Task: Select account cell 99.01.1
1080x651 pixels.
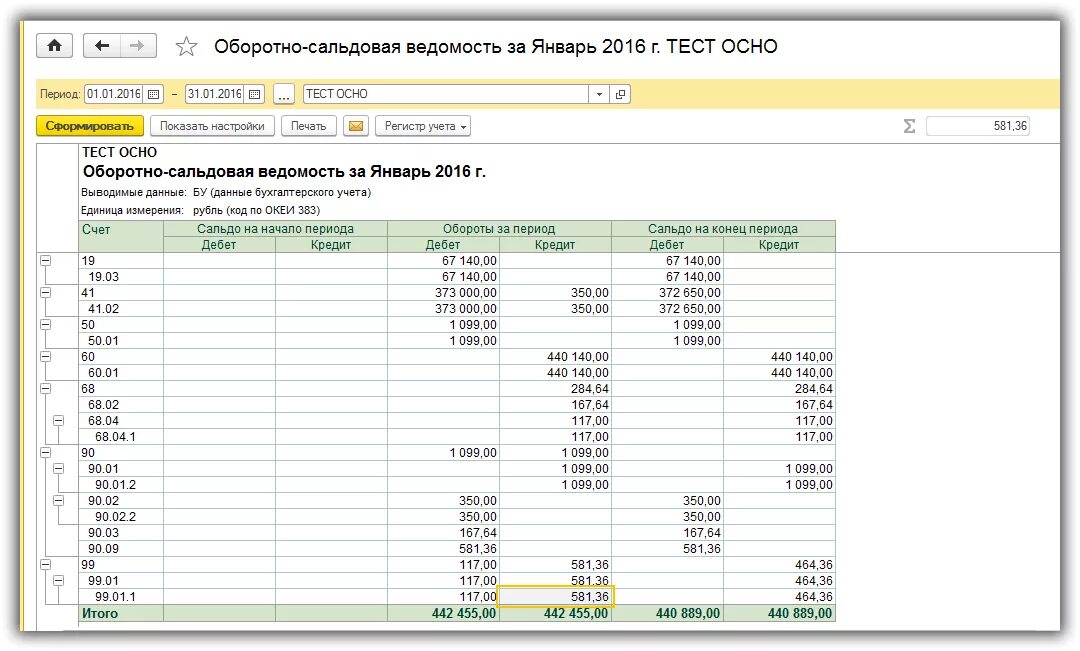Action: click(121, 597)
